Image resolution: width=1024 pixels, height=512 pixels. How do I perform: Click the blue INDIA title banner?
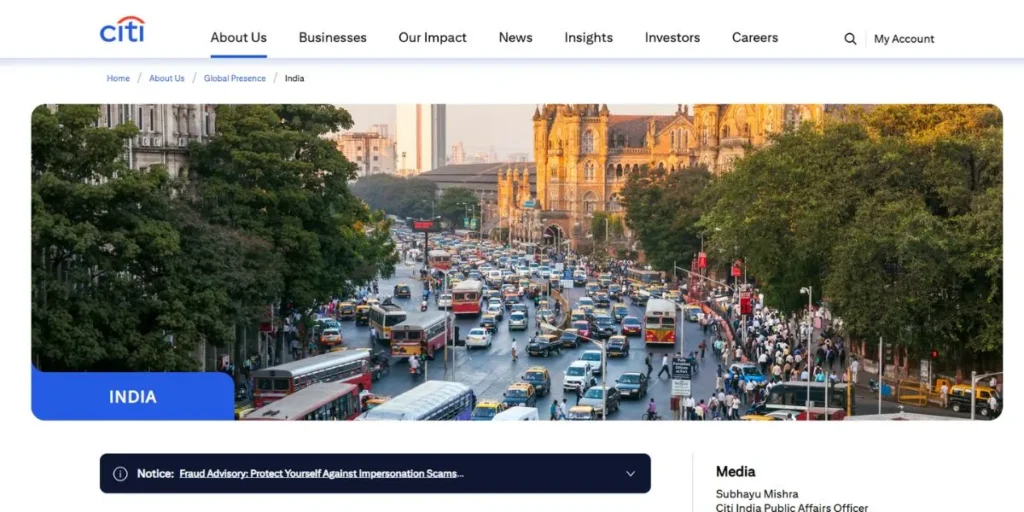point(133,397)
